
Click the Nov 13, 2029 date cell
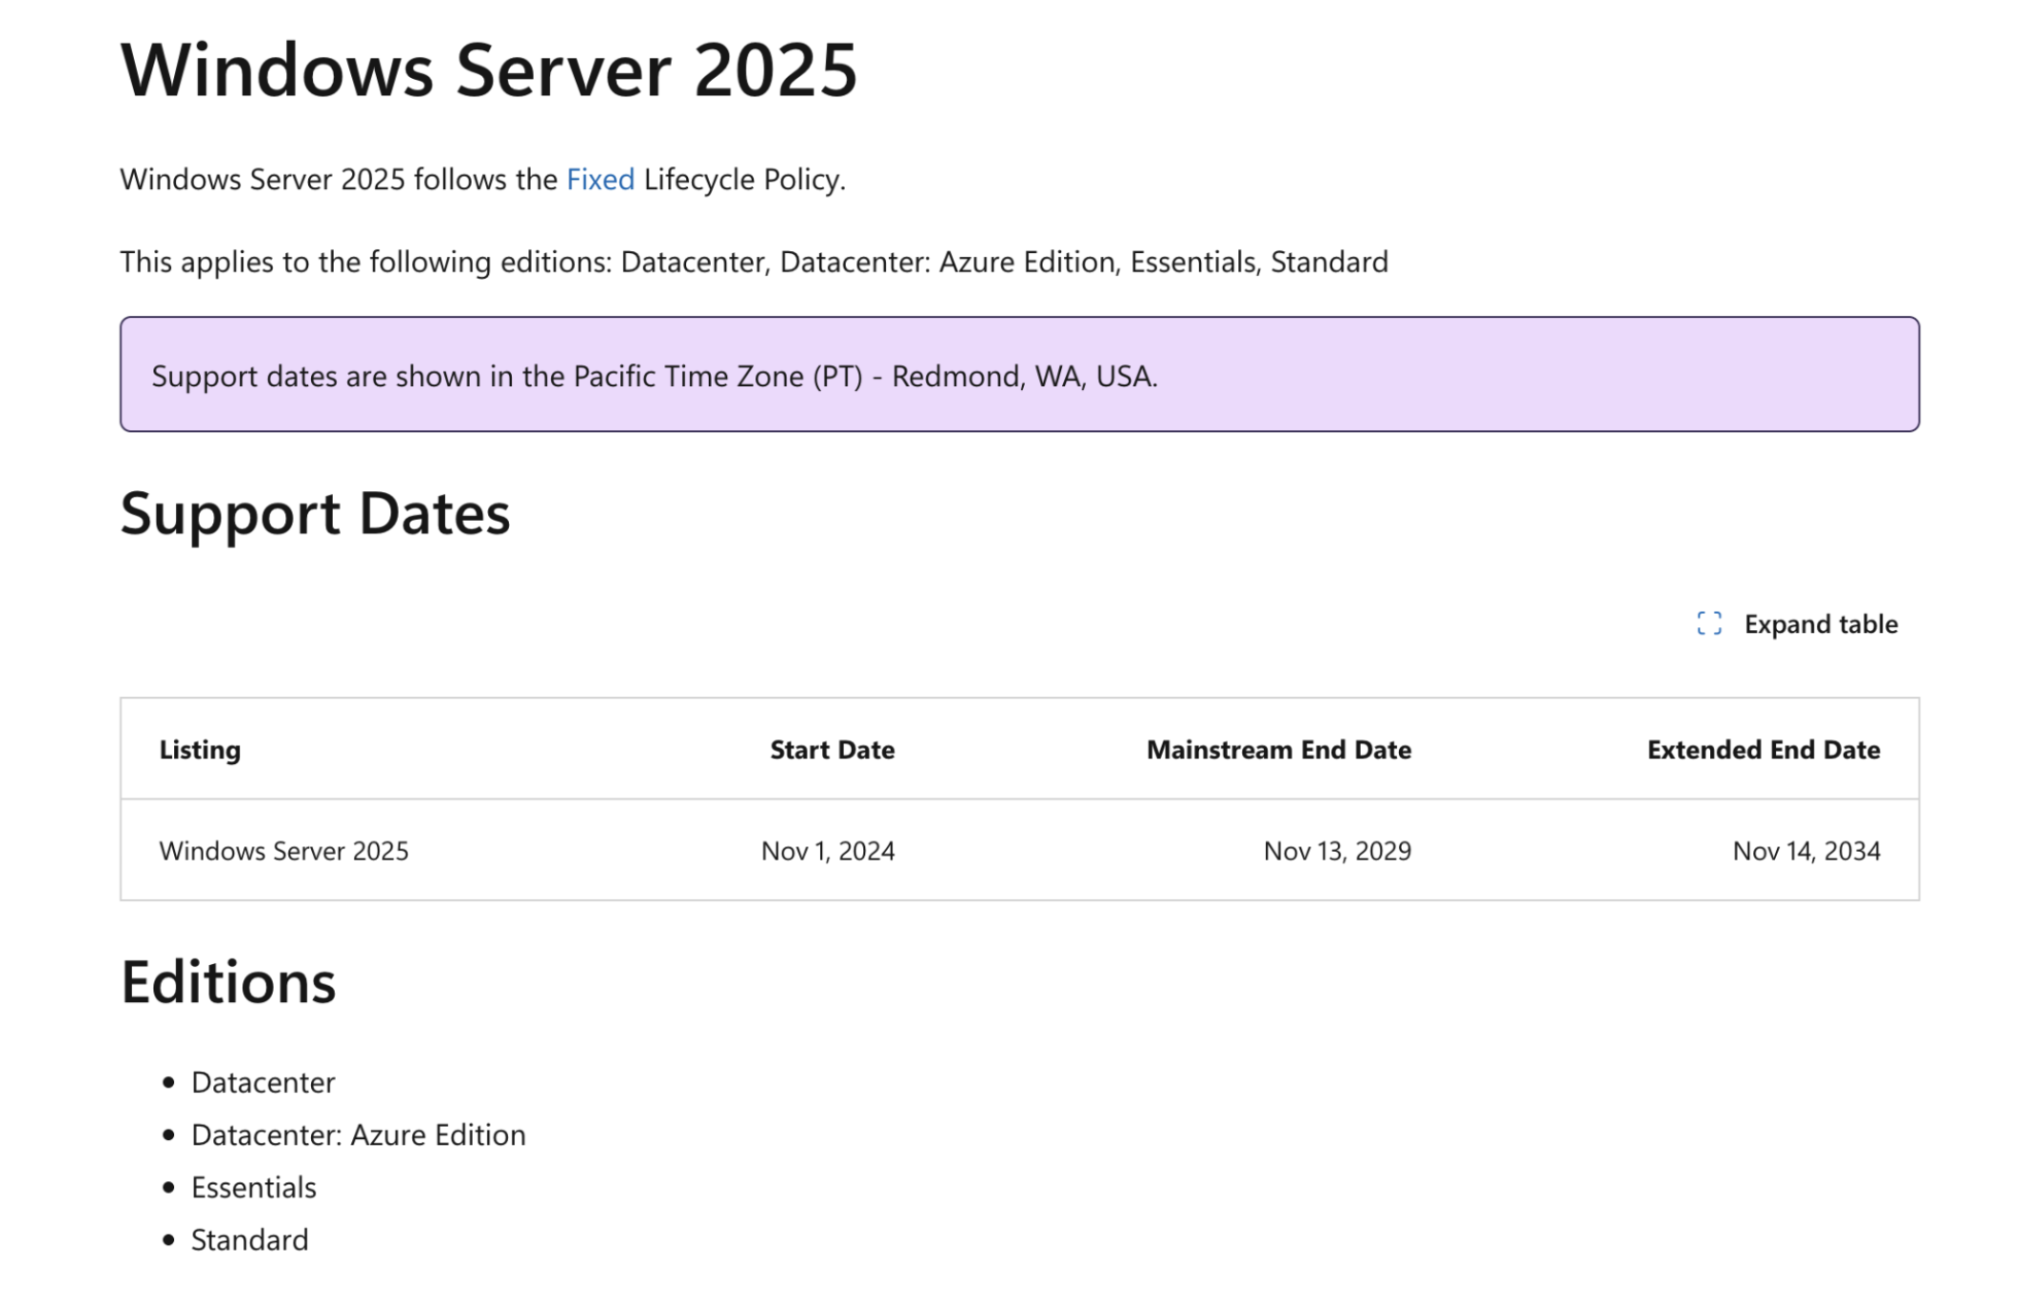pyautogui.click(x=1337, y=851)
